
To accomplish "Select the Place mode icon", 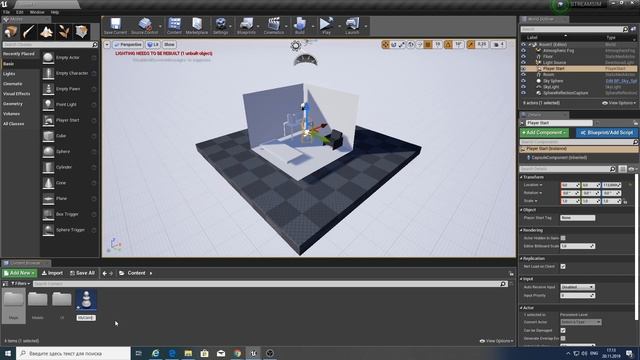I will (11, 31).
